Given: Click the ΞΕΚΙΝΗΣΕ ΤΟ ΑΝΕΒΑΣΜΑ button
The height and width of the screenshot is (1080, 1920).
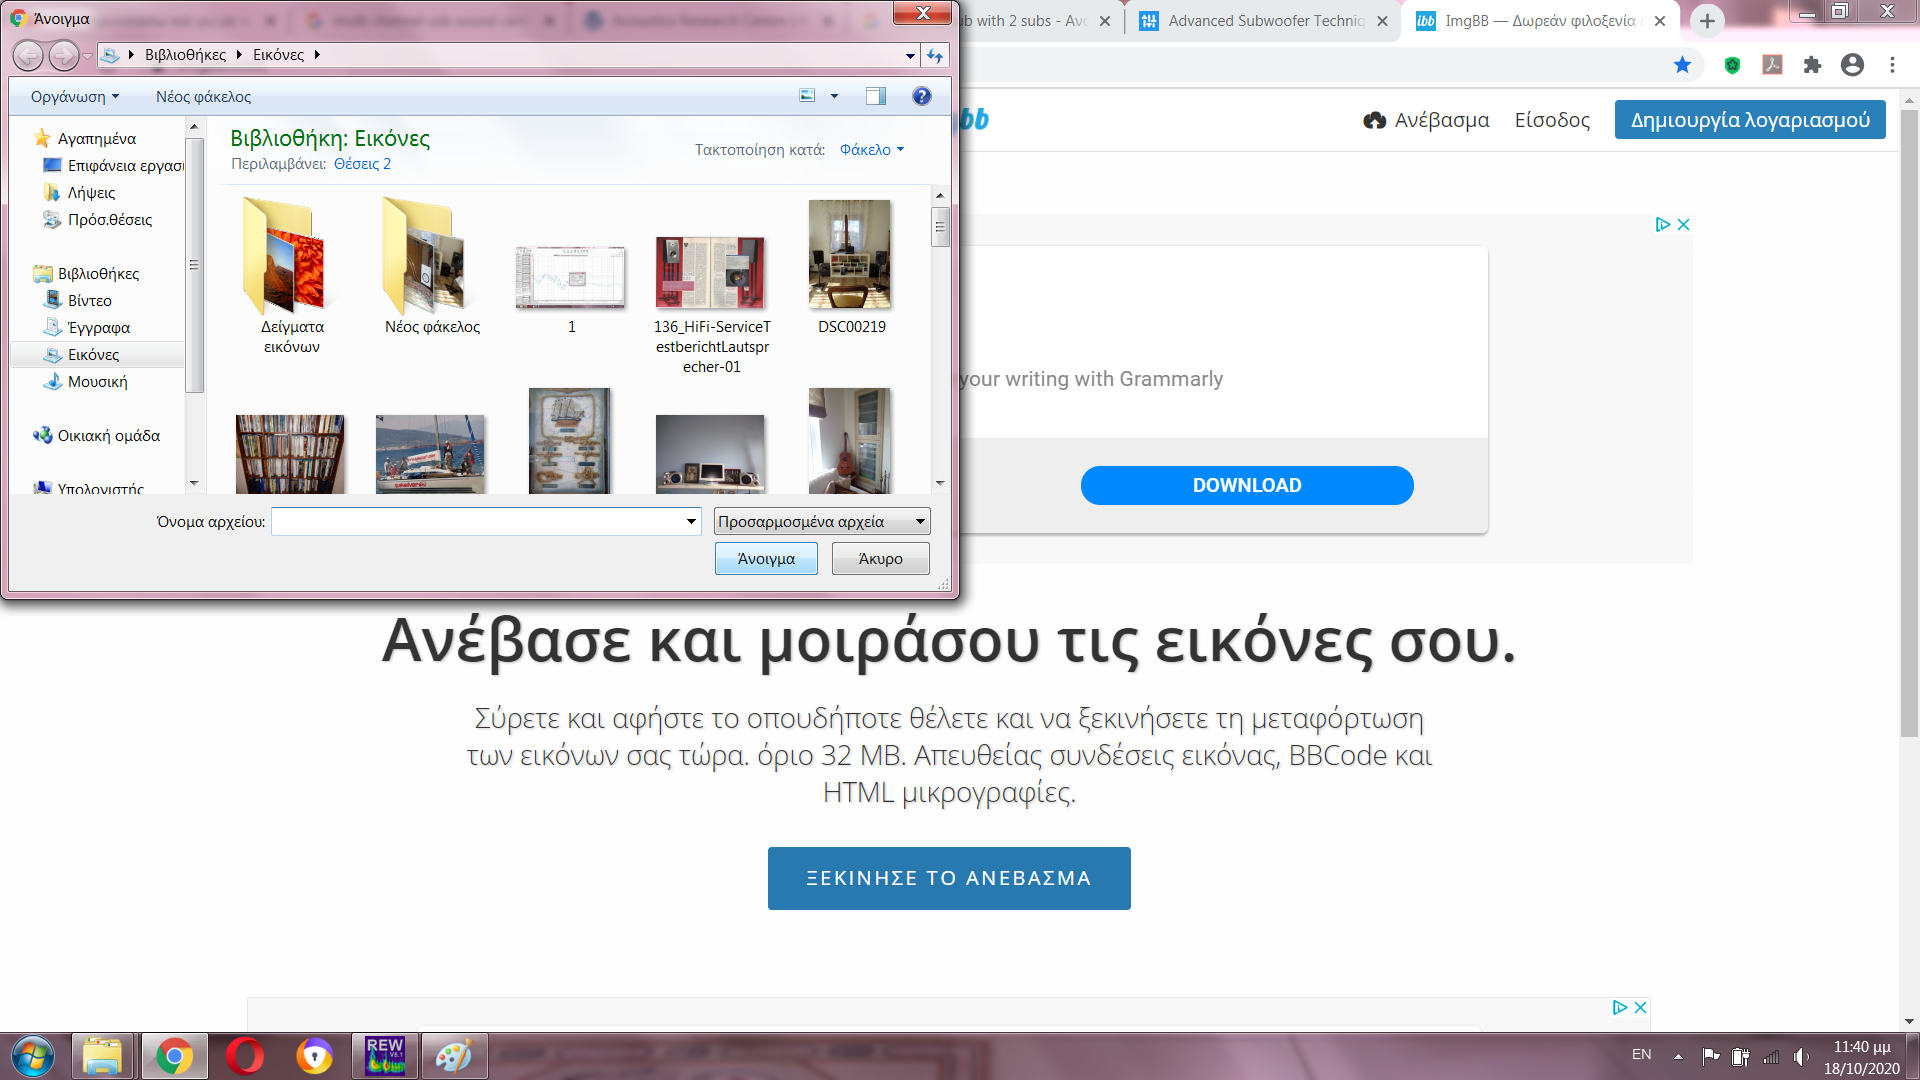Looking at the screenshot, I should point(948,878).
